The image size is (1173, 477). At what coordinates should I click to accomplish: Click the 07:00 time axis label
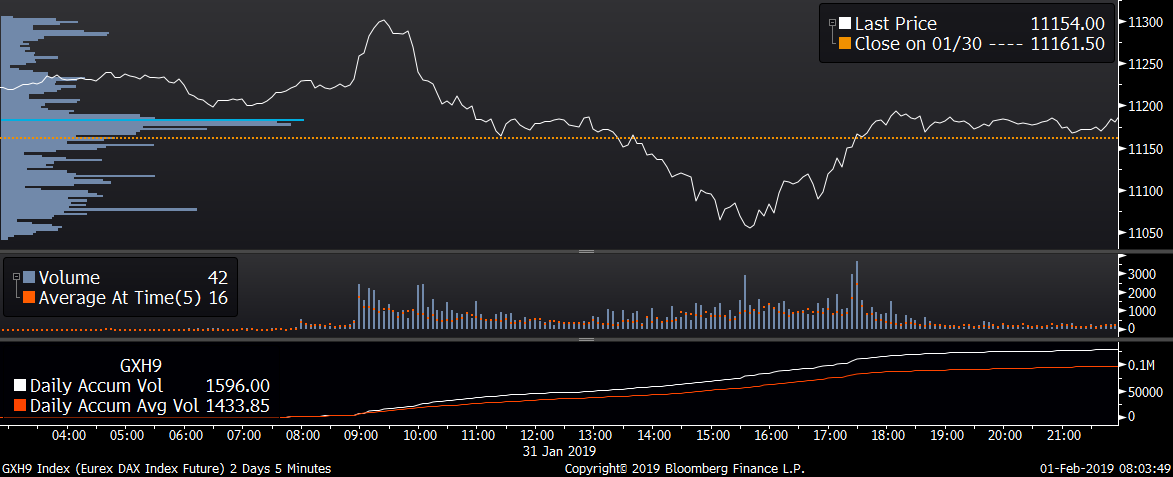point(244,436)
